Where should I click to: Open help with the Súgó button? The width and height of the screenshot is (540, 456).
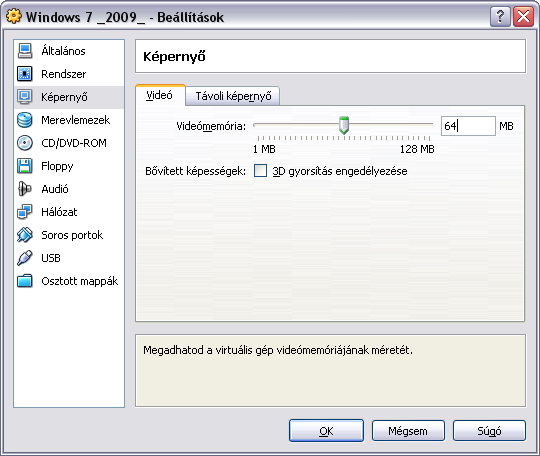[489, 431]
